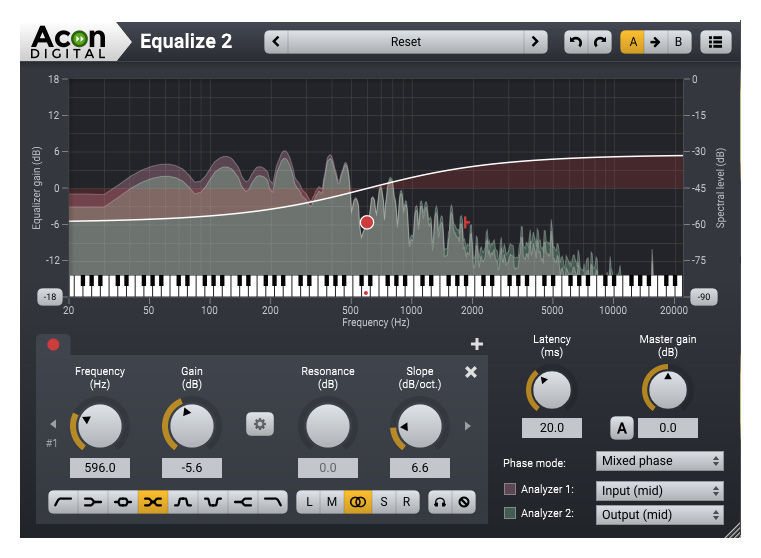The width and height of the screenshot is (761, 558).
Task: Remove the current band with X
Action: [x=471, y=372]
